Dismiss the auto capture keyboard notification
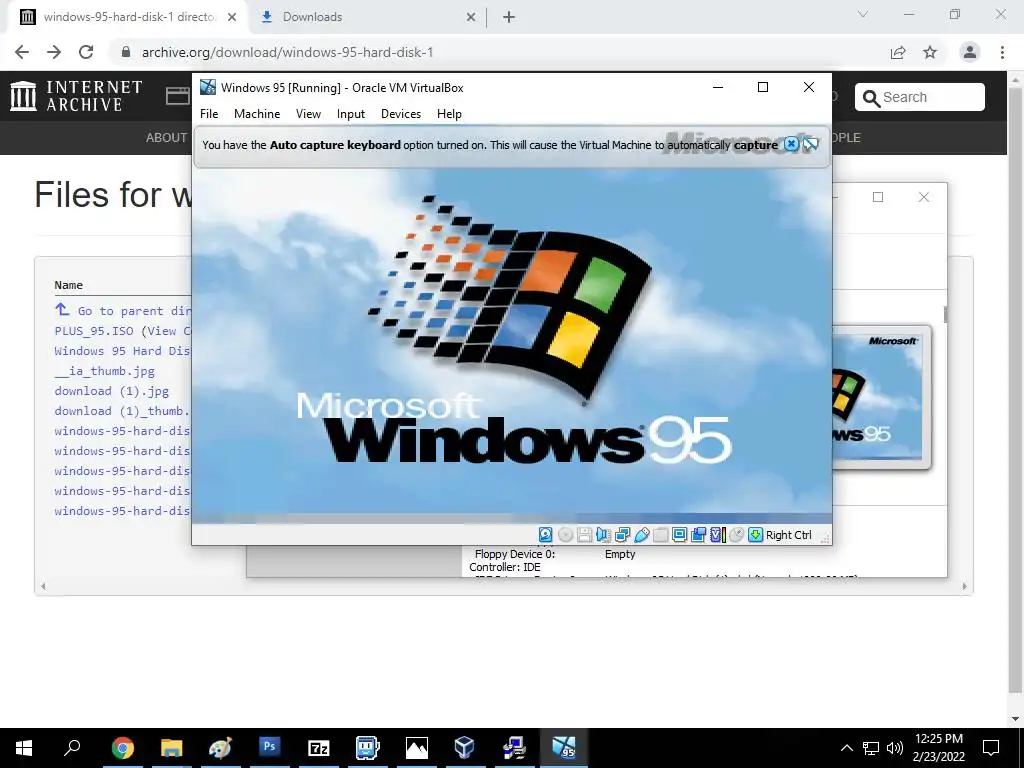The image size is (1024, 768). (791, 144)
